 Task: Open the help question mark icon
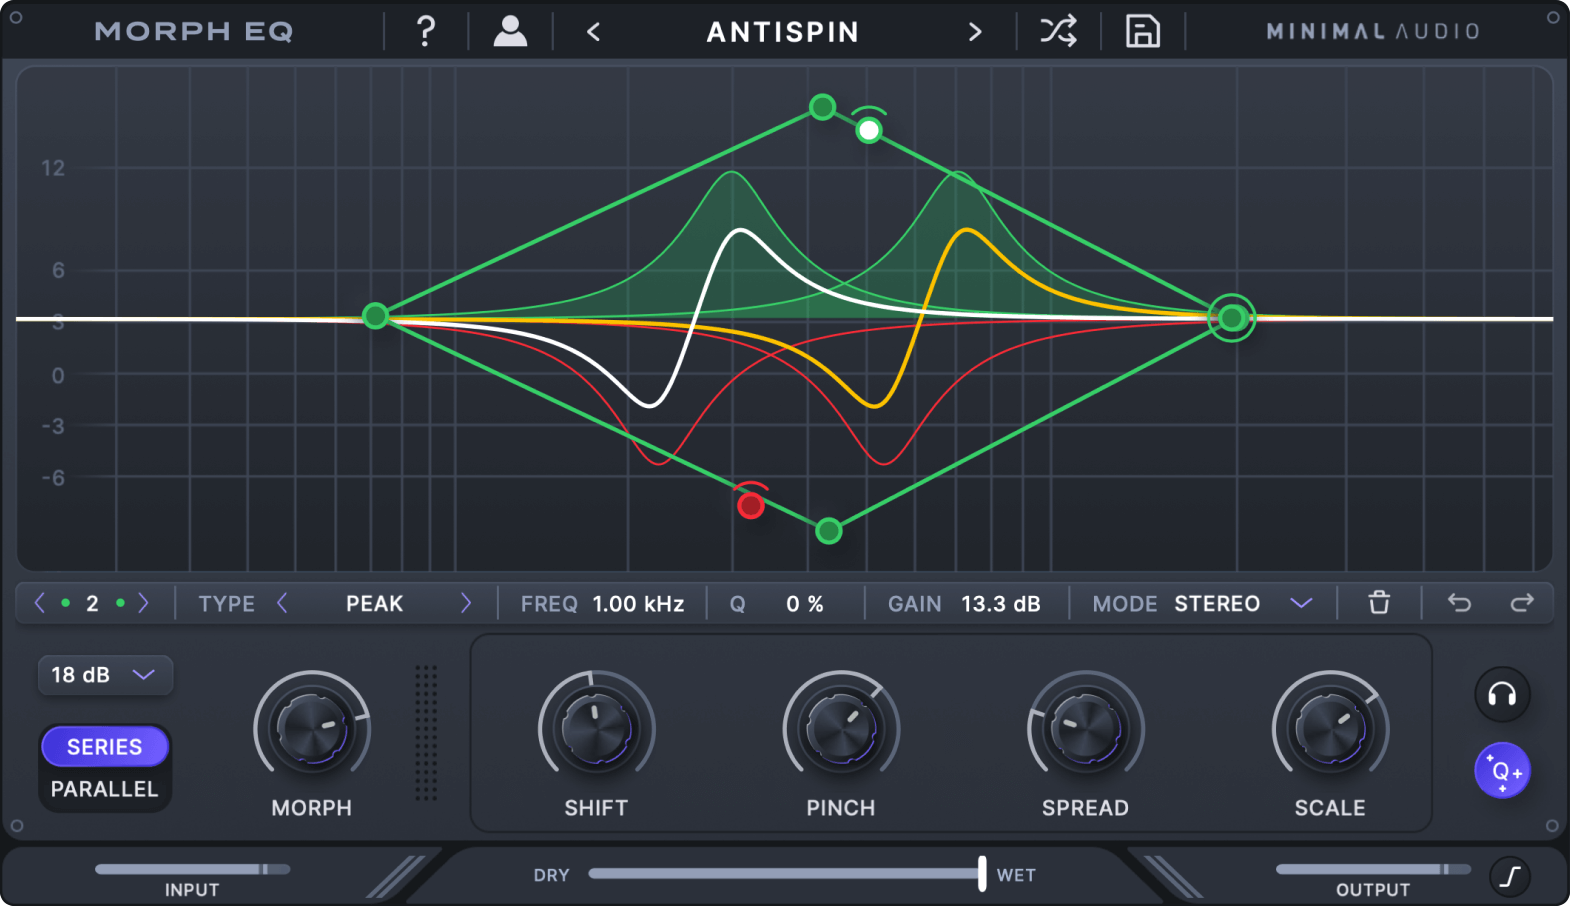tap(425, 32)
